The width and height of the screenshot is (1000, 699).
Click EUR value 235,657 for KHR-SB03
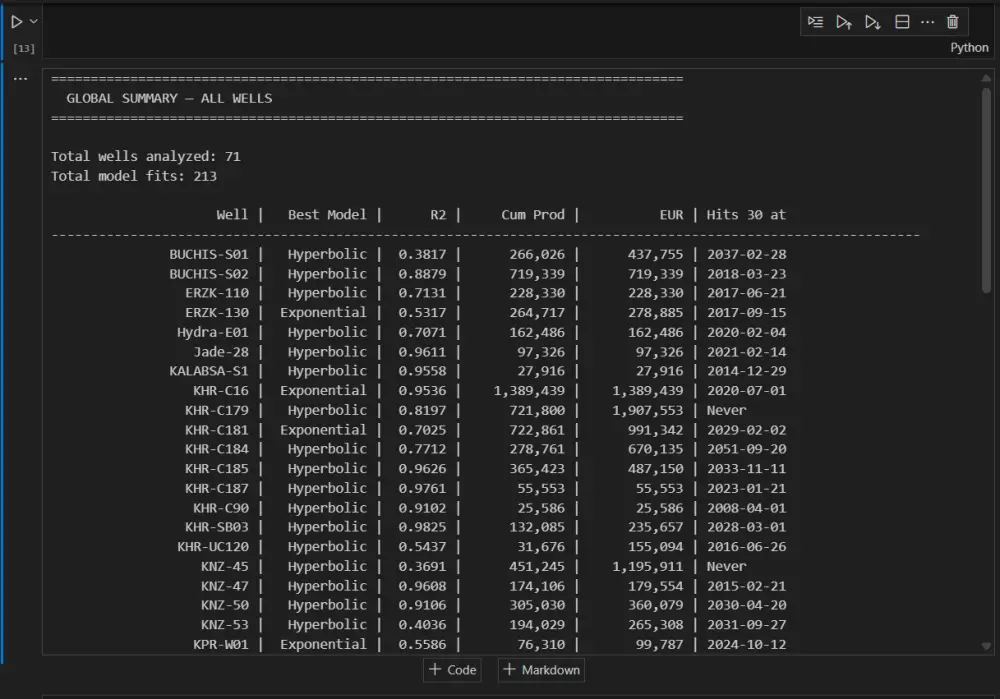(x=656, y=527)
